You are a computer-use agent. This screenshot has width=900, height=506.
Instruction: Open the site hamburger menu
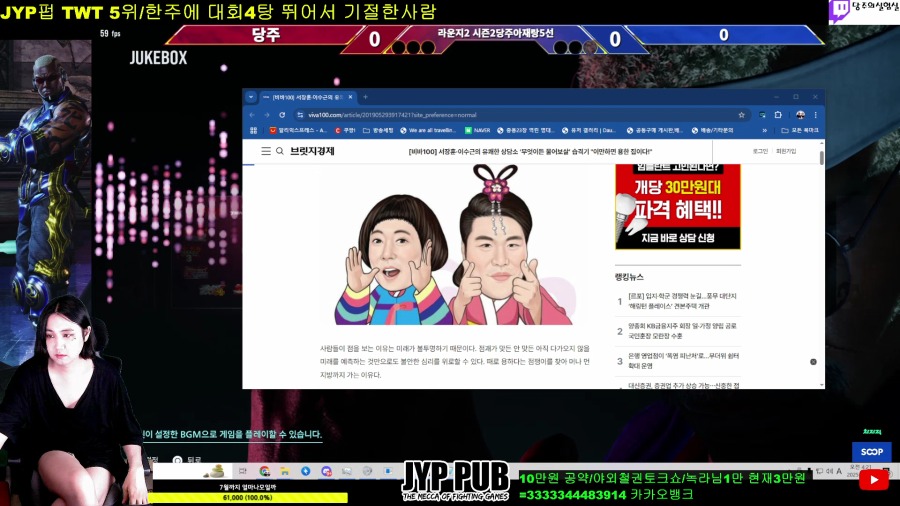[266, 151]
